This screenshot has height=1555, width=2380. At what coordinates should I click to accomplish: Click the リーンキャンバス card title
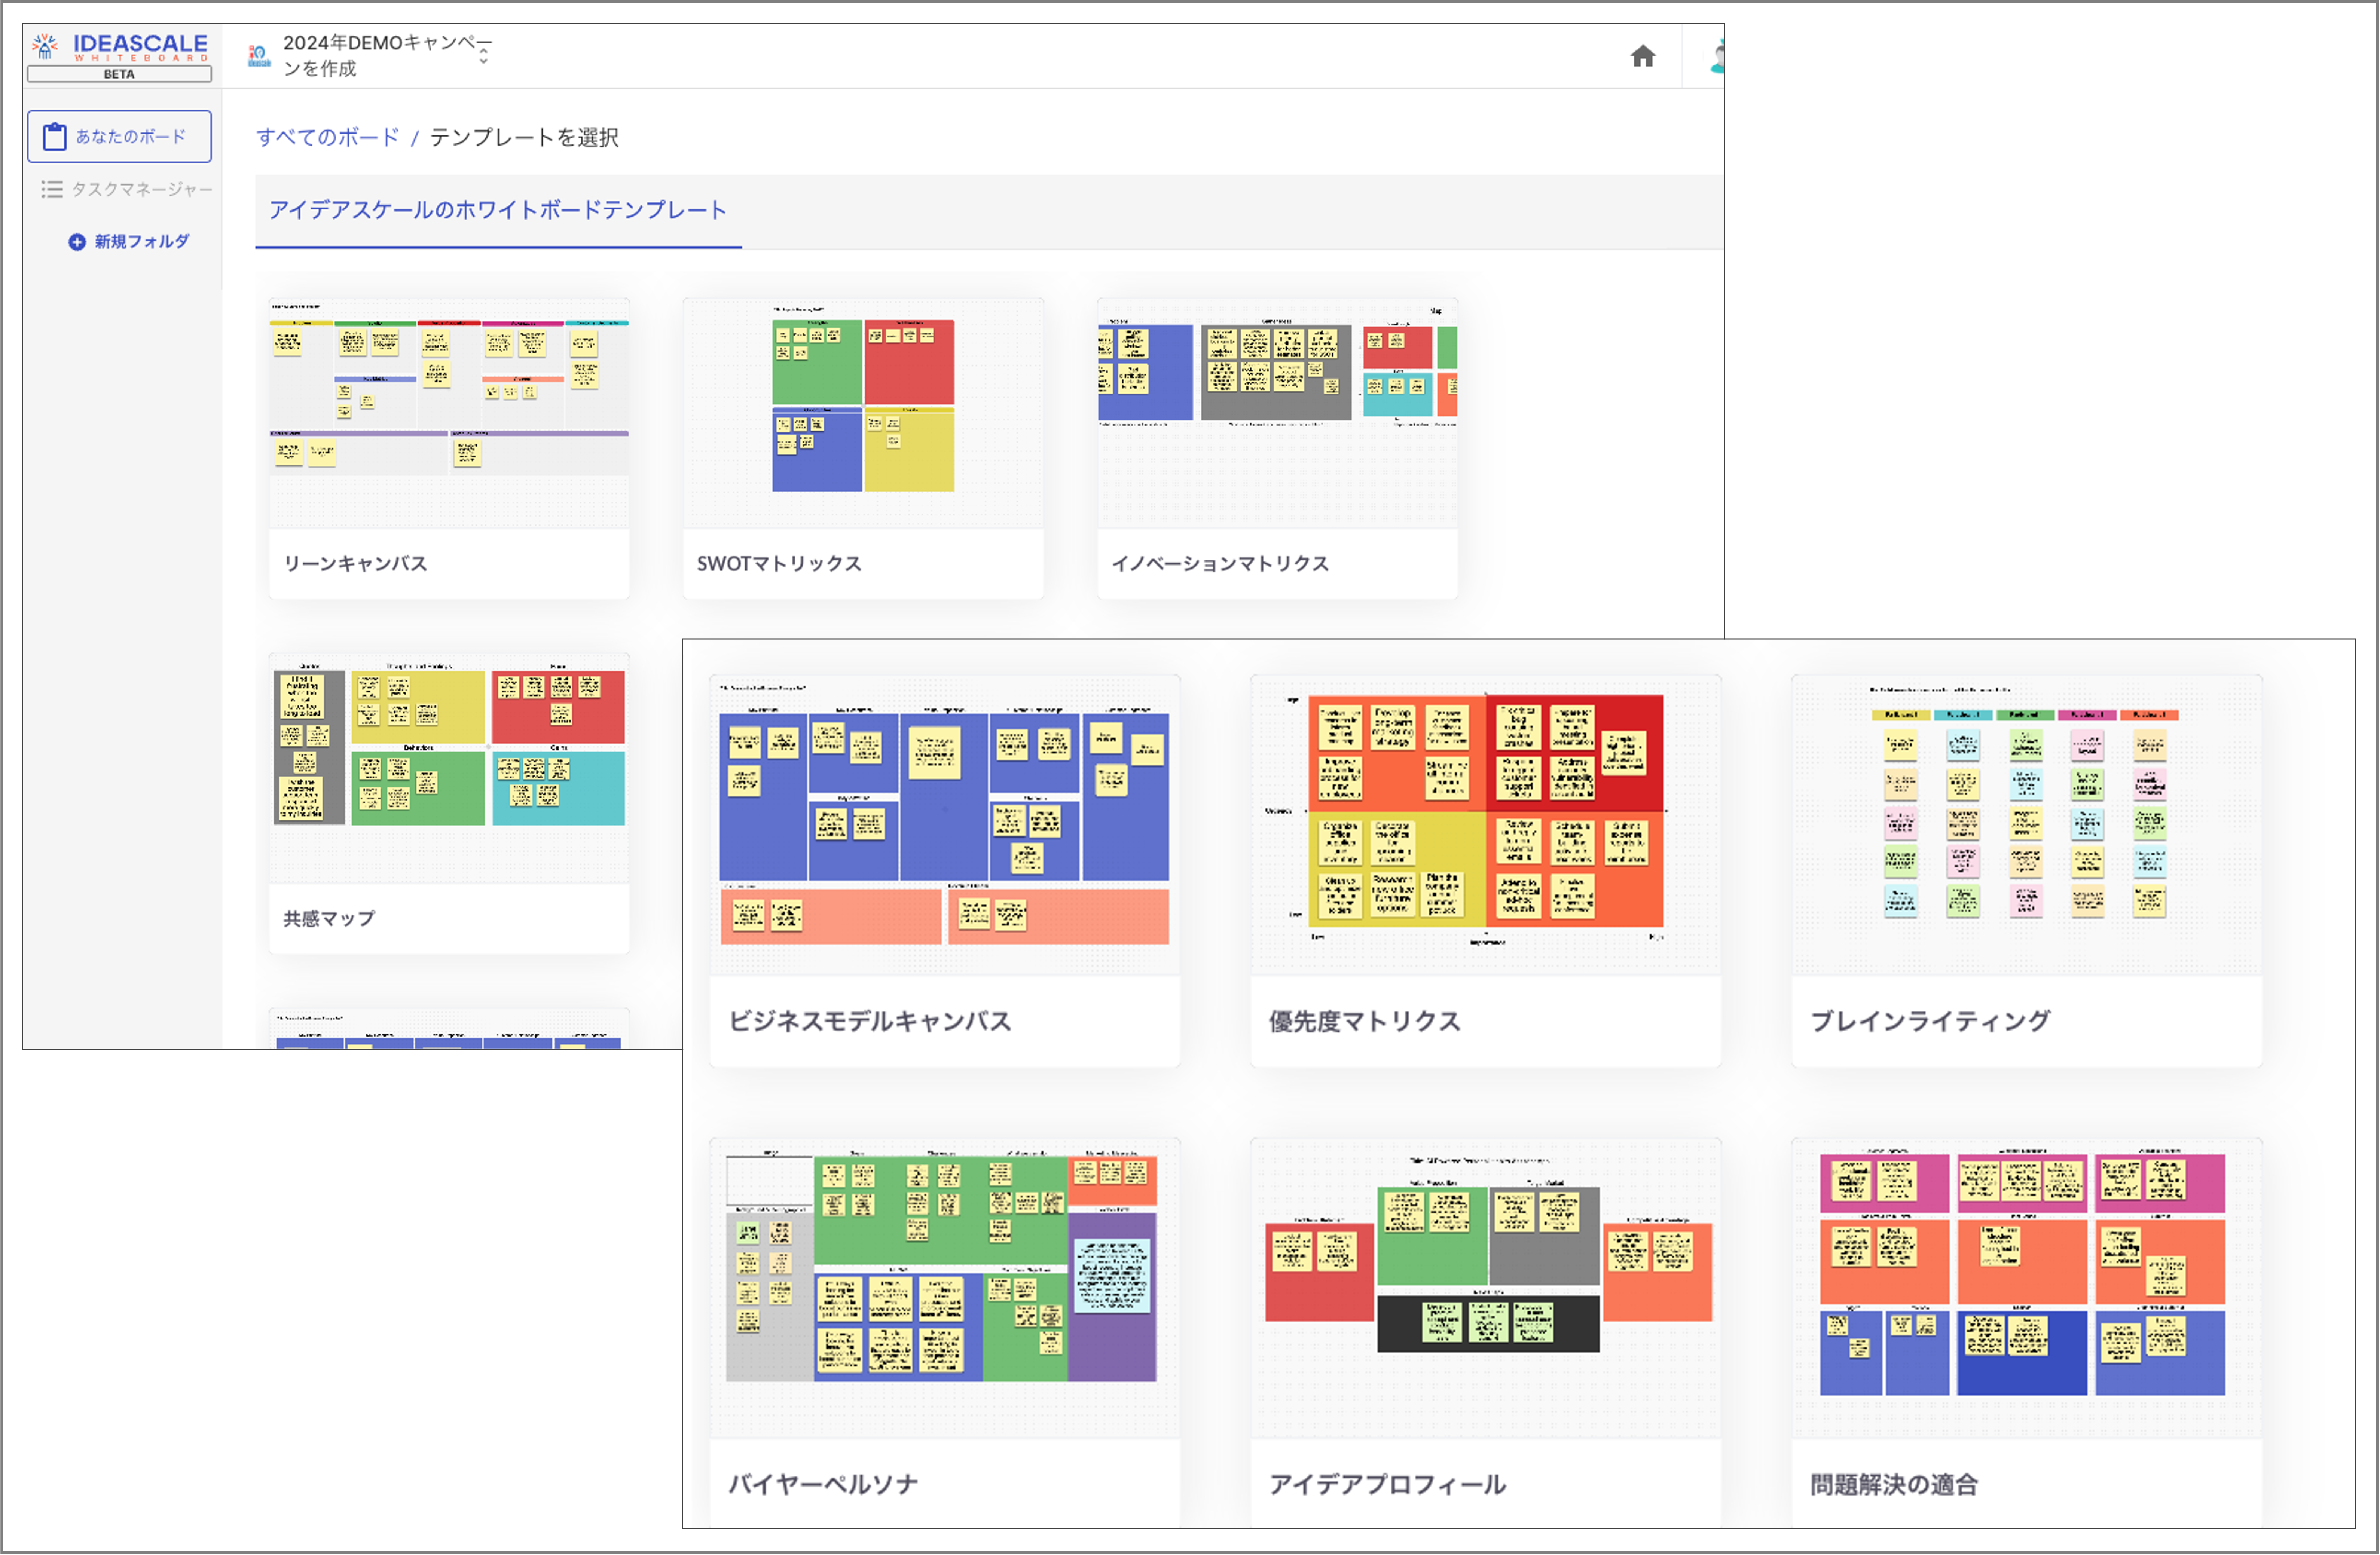356,564
